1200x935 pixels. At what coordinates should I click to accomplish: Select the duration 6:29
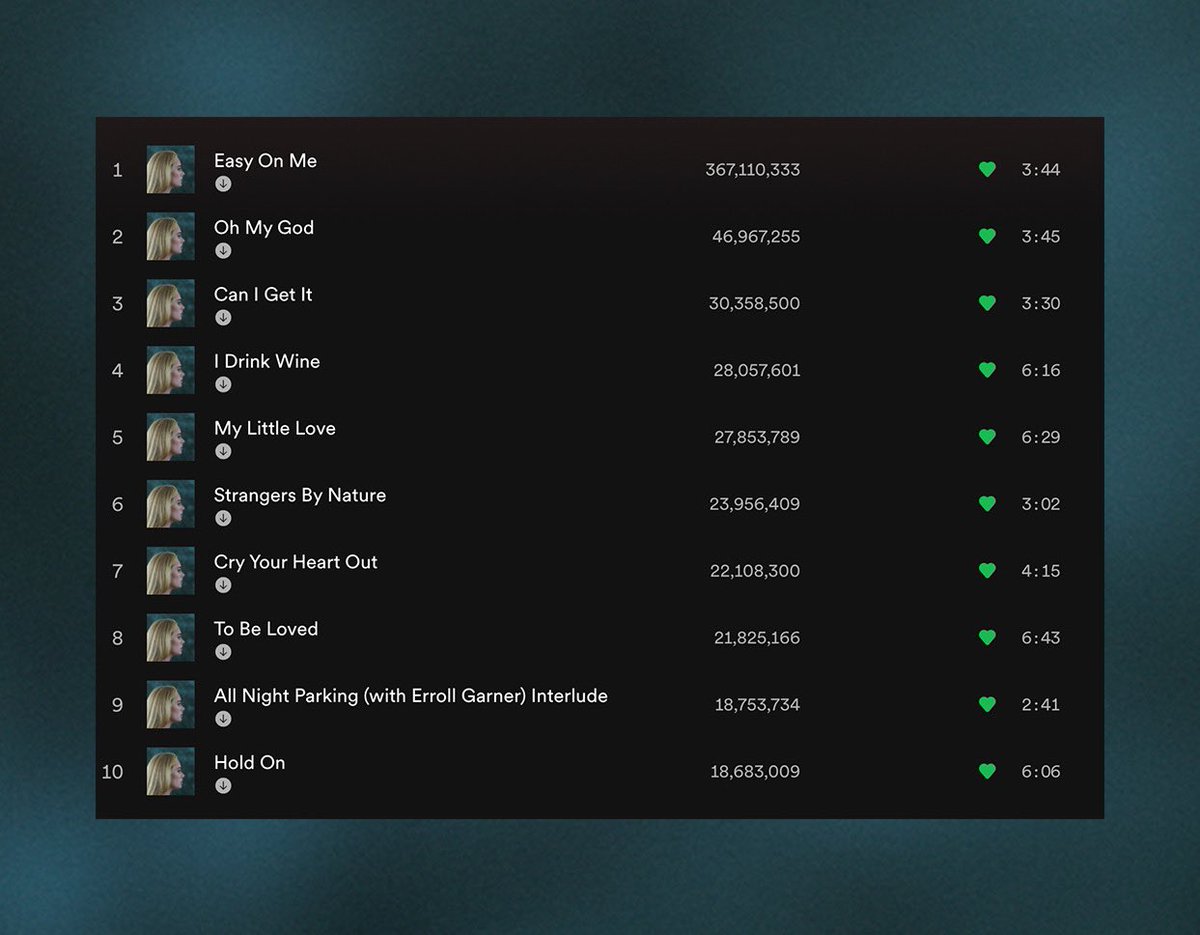(x=1041, y=437)
